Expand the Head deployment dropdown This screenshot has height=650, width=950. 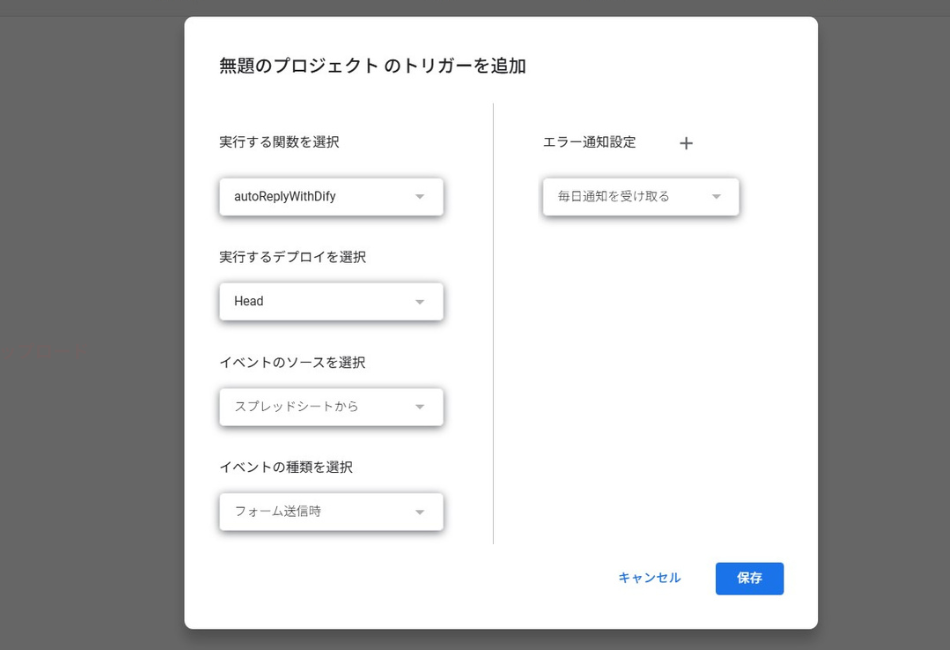pos(320,302)
